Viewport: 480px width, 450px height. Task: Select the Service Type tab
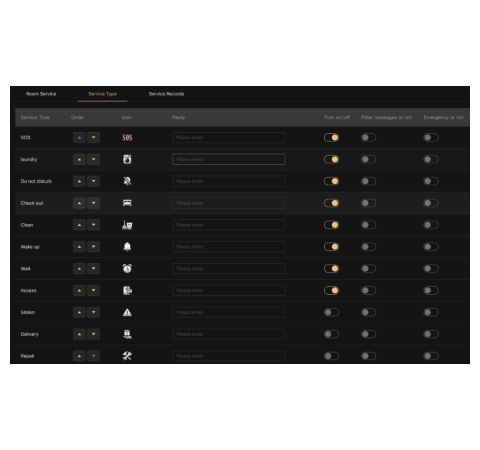click(x=103, y=94)
